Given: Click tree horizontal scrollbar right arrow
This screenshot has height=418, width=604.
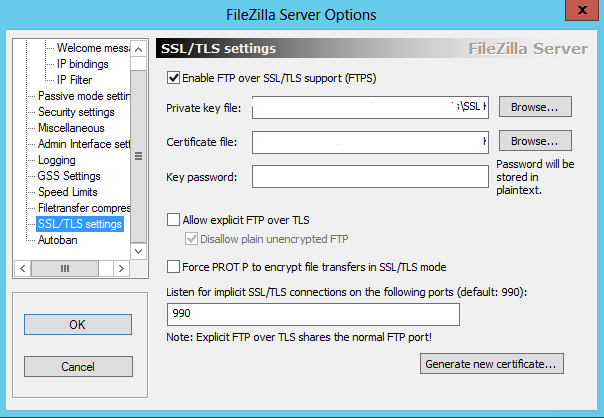Looking at the screenshot, I should [121, 268].
